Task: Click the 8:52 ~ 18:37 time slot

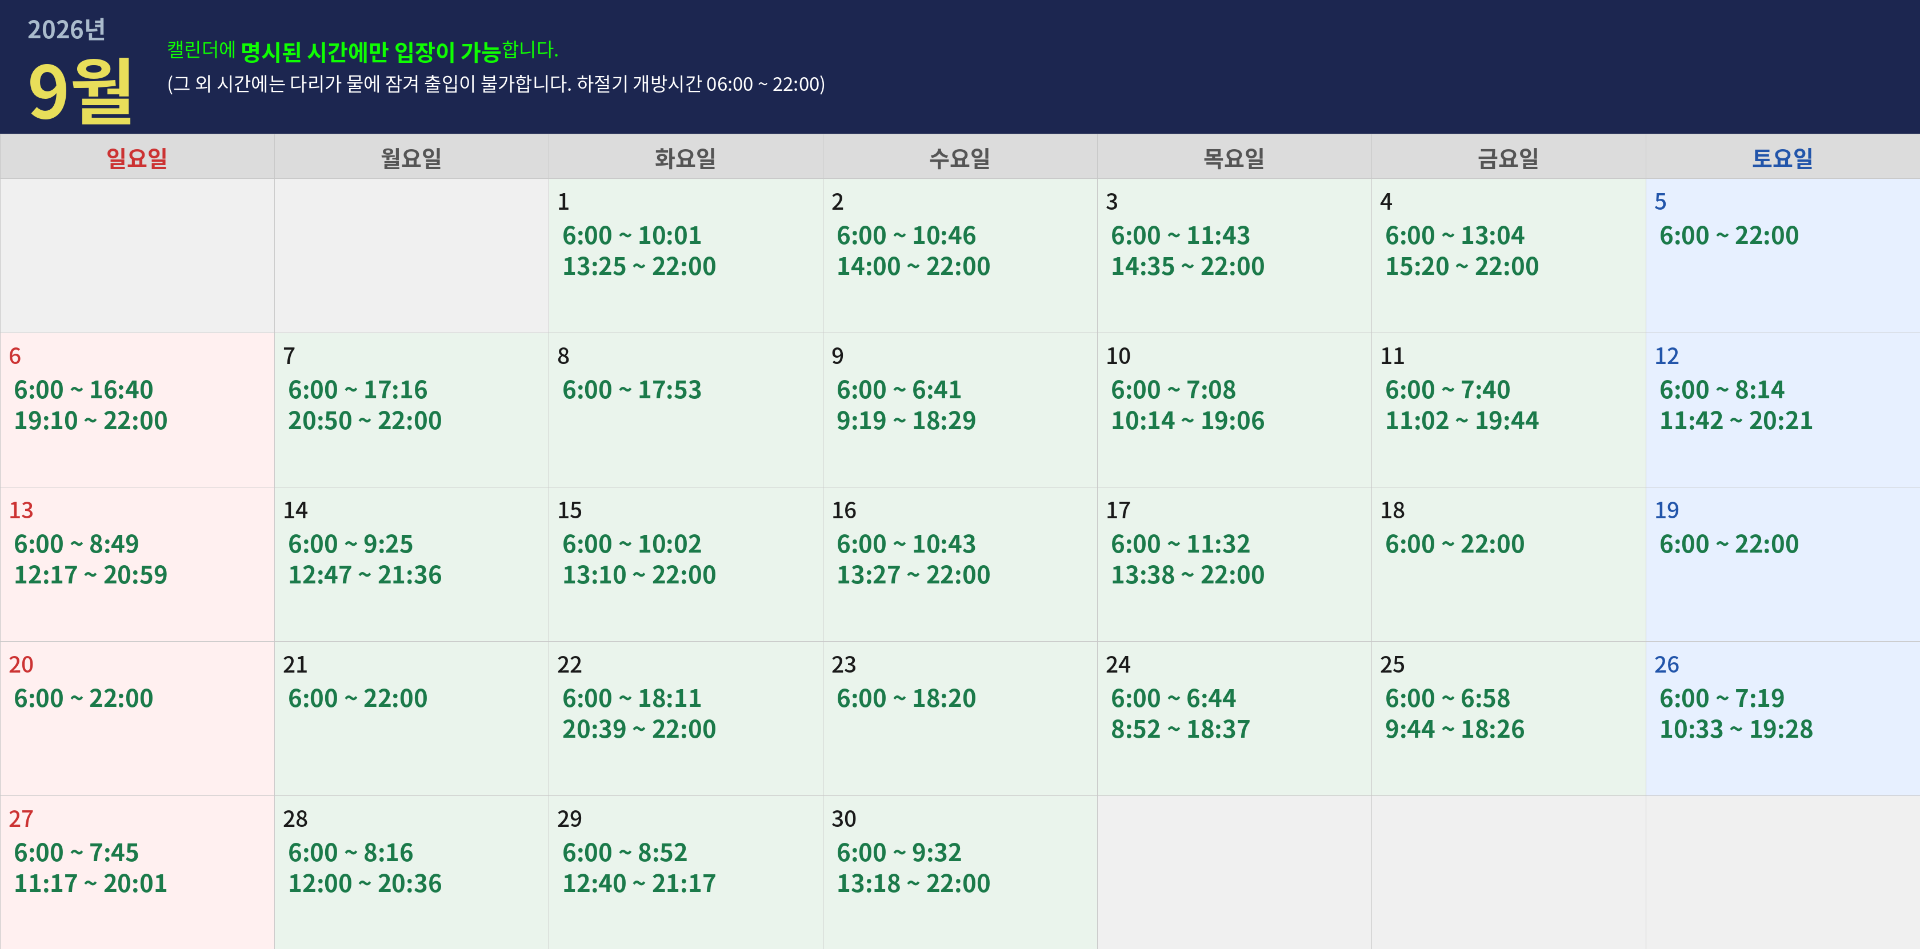Action: click(1180, 730)
